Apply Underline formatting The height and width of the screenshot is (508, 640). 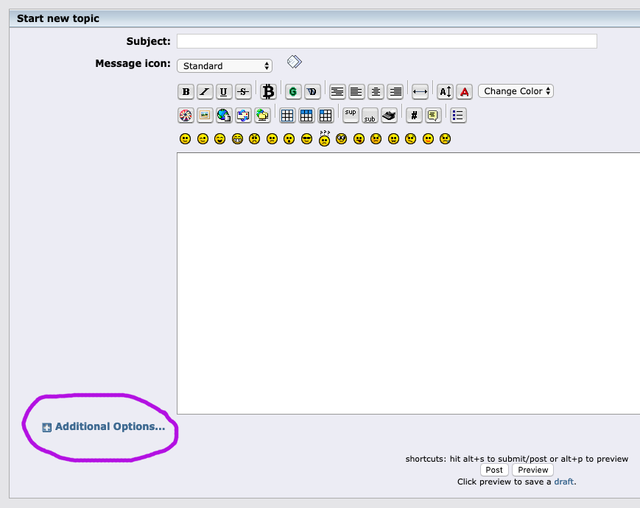(x=224, y=91)
